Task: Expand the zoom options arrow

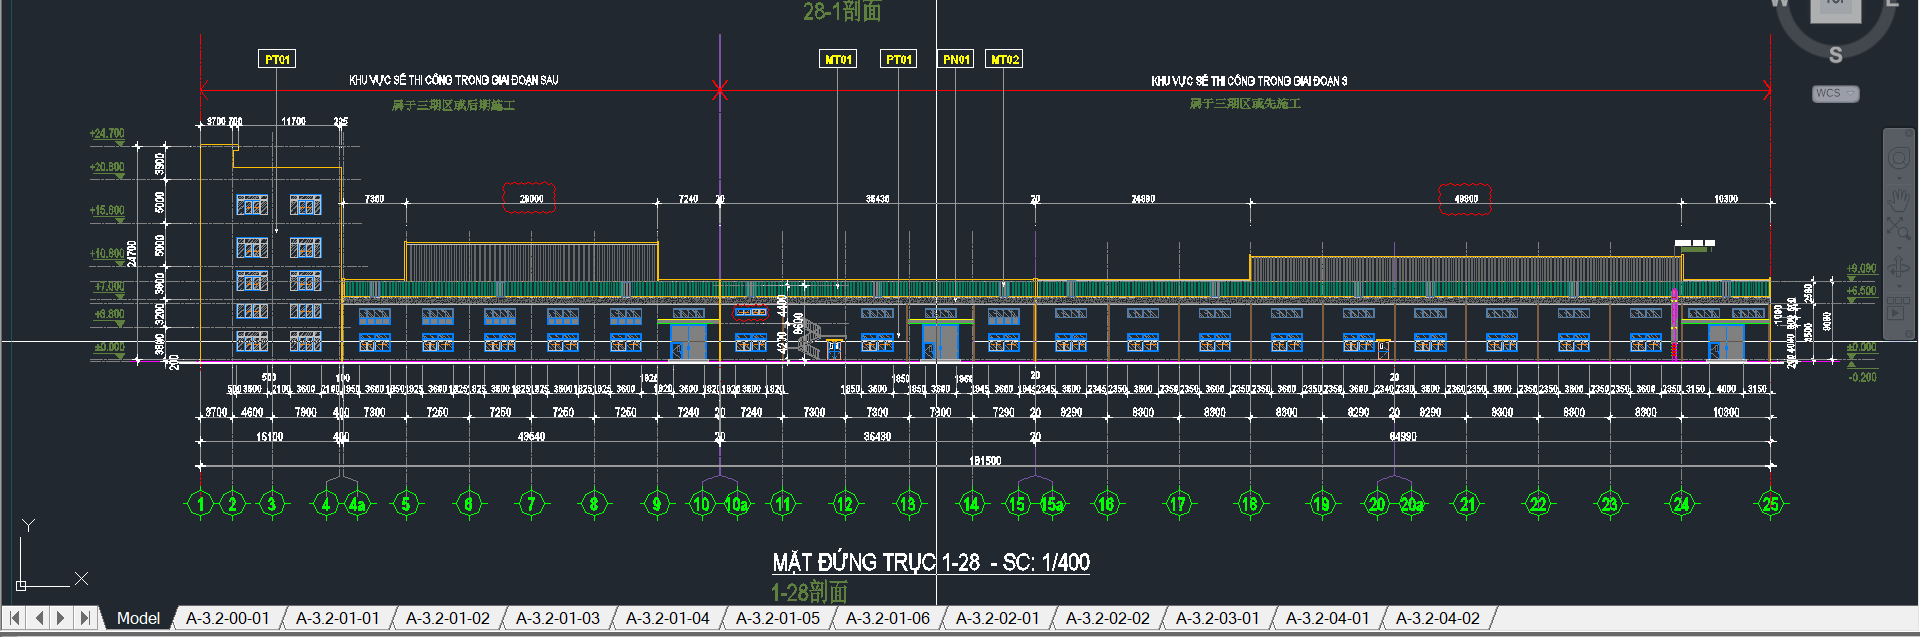Action: [x=1898, y=247]
